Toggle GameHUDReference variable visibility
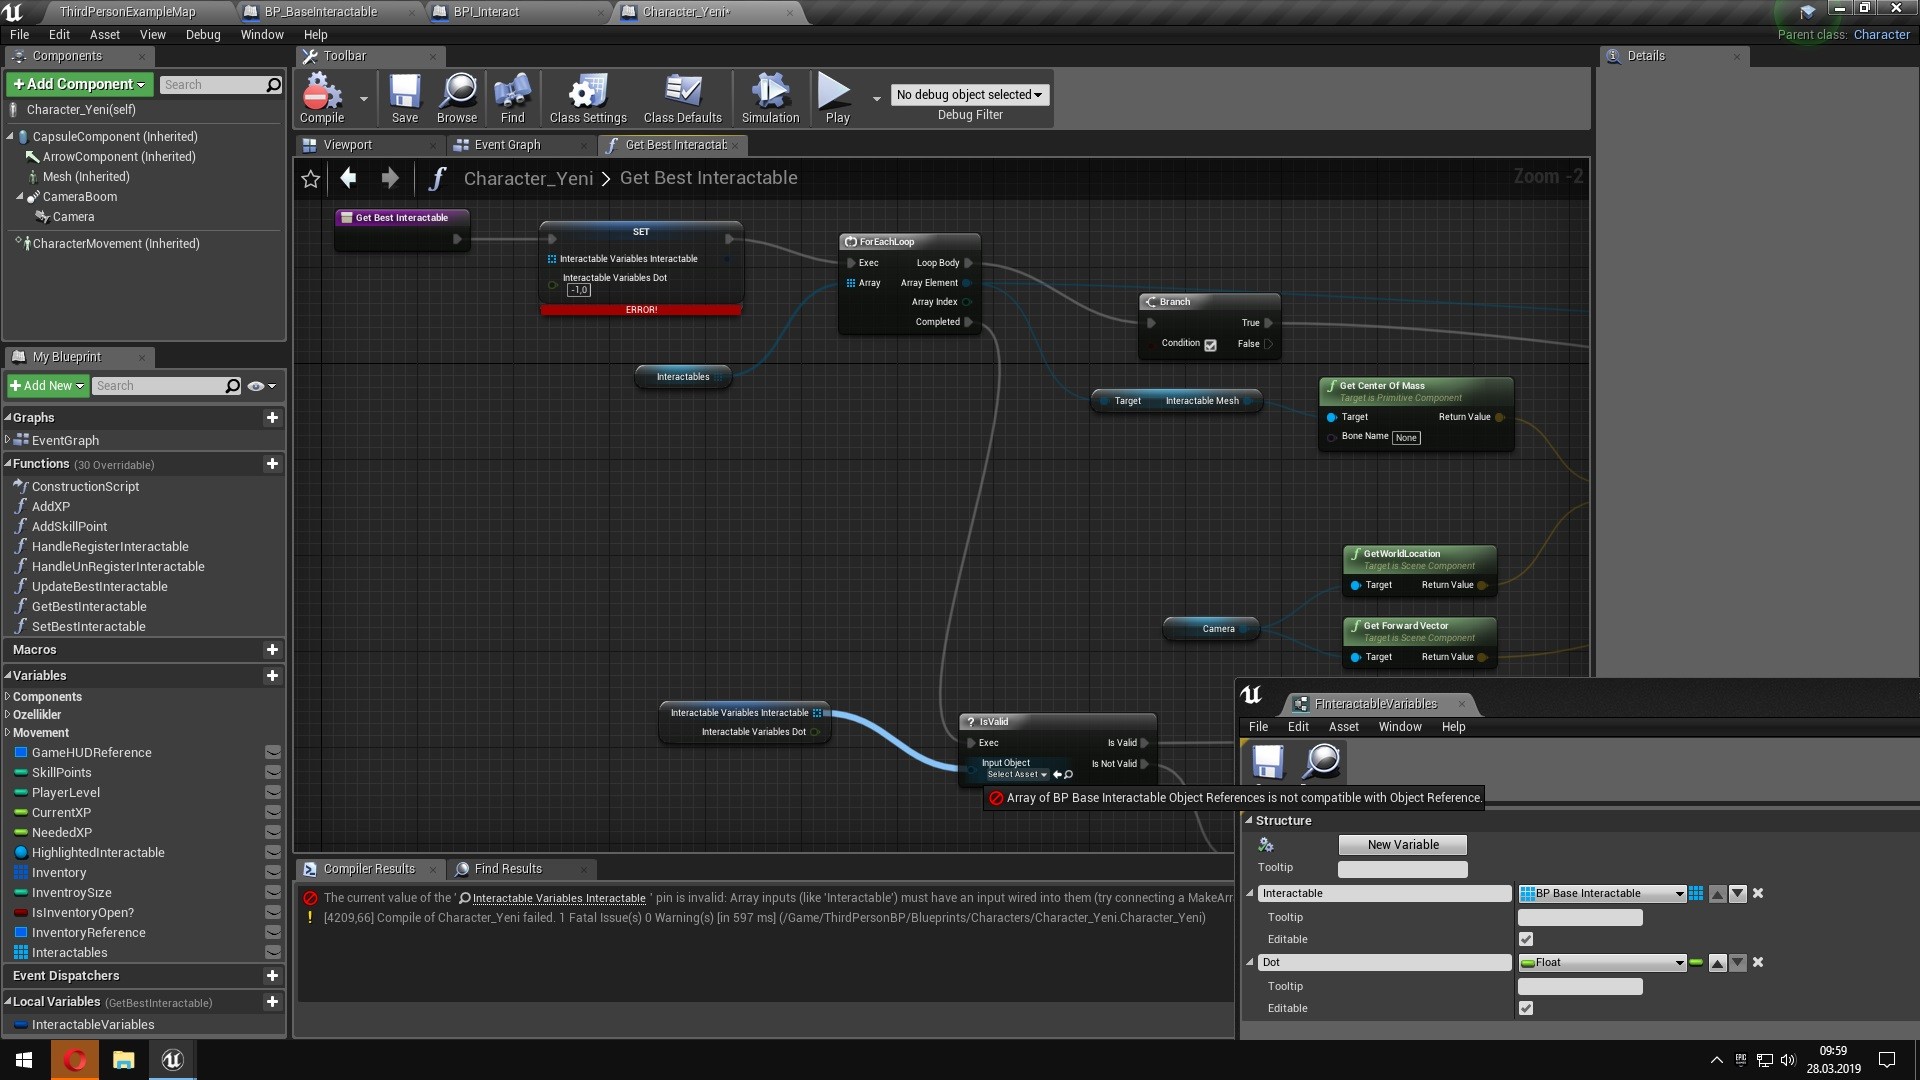This screenshot has height=1080, width=1920. tap(272, 753)
